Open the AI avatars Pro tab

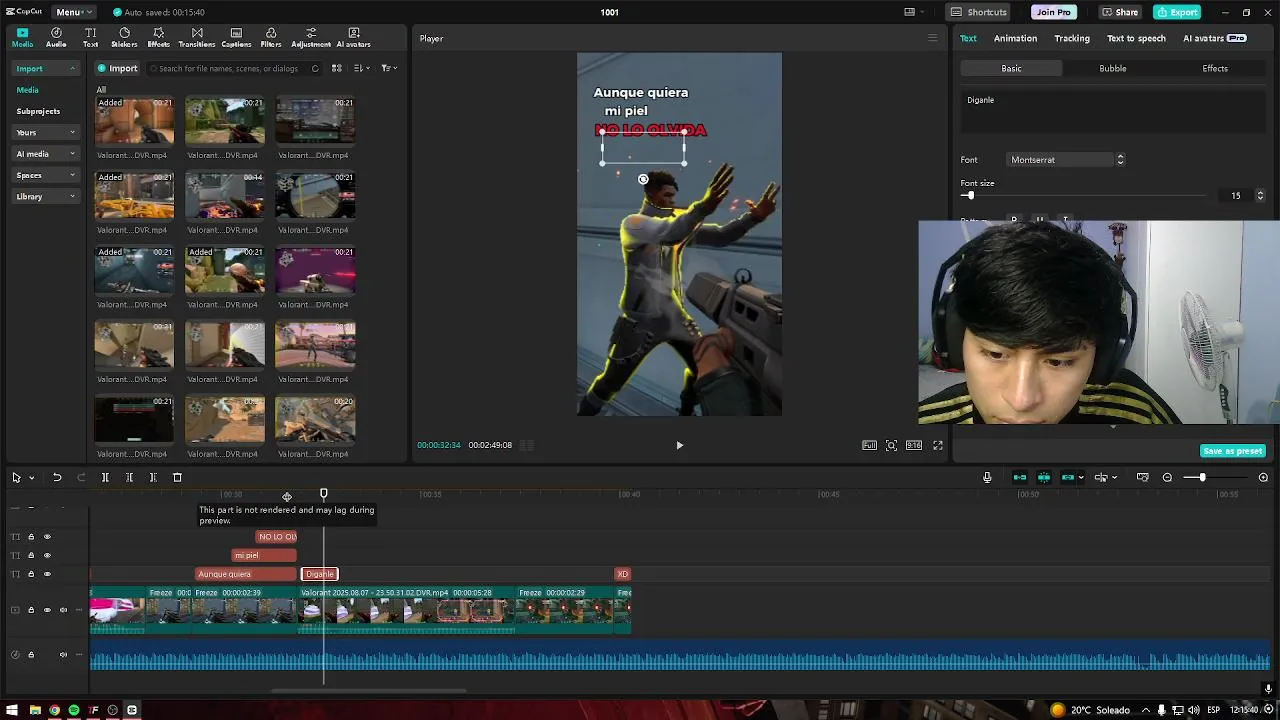(x=1214, y=38)
